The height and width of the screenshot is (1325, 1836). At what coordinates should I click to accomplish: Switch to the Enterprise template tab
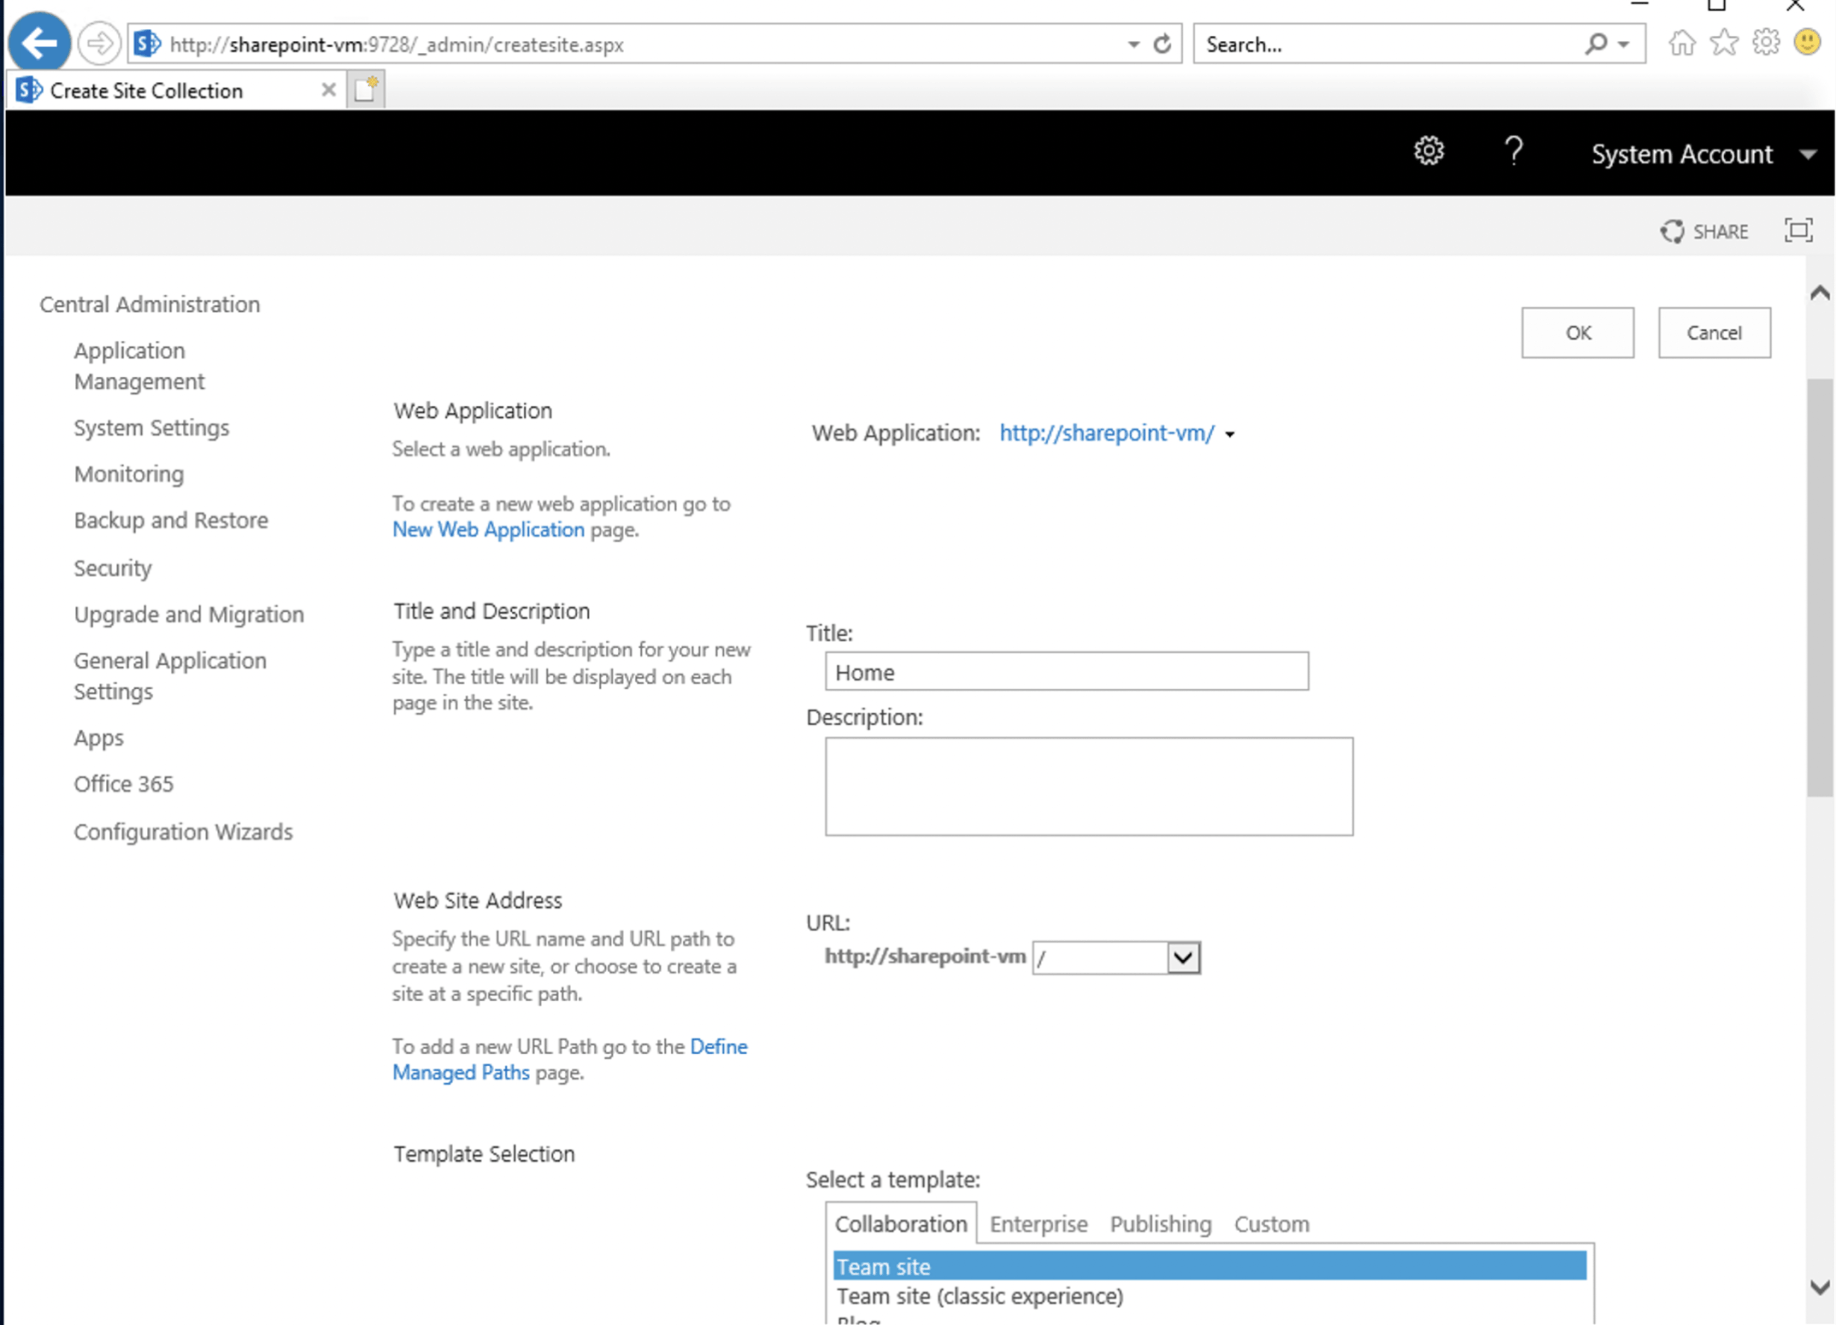click(1038, 1224)
